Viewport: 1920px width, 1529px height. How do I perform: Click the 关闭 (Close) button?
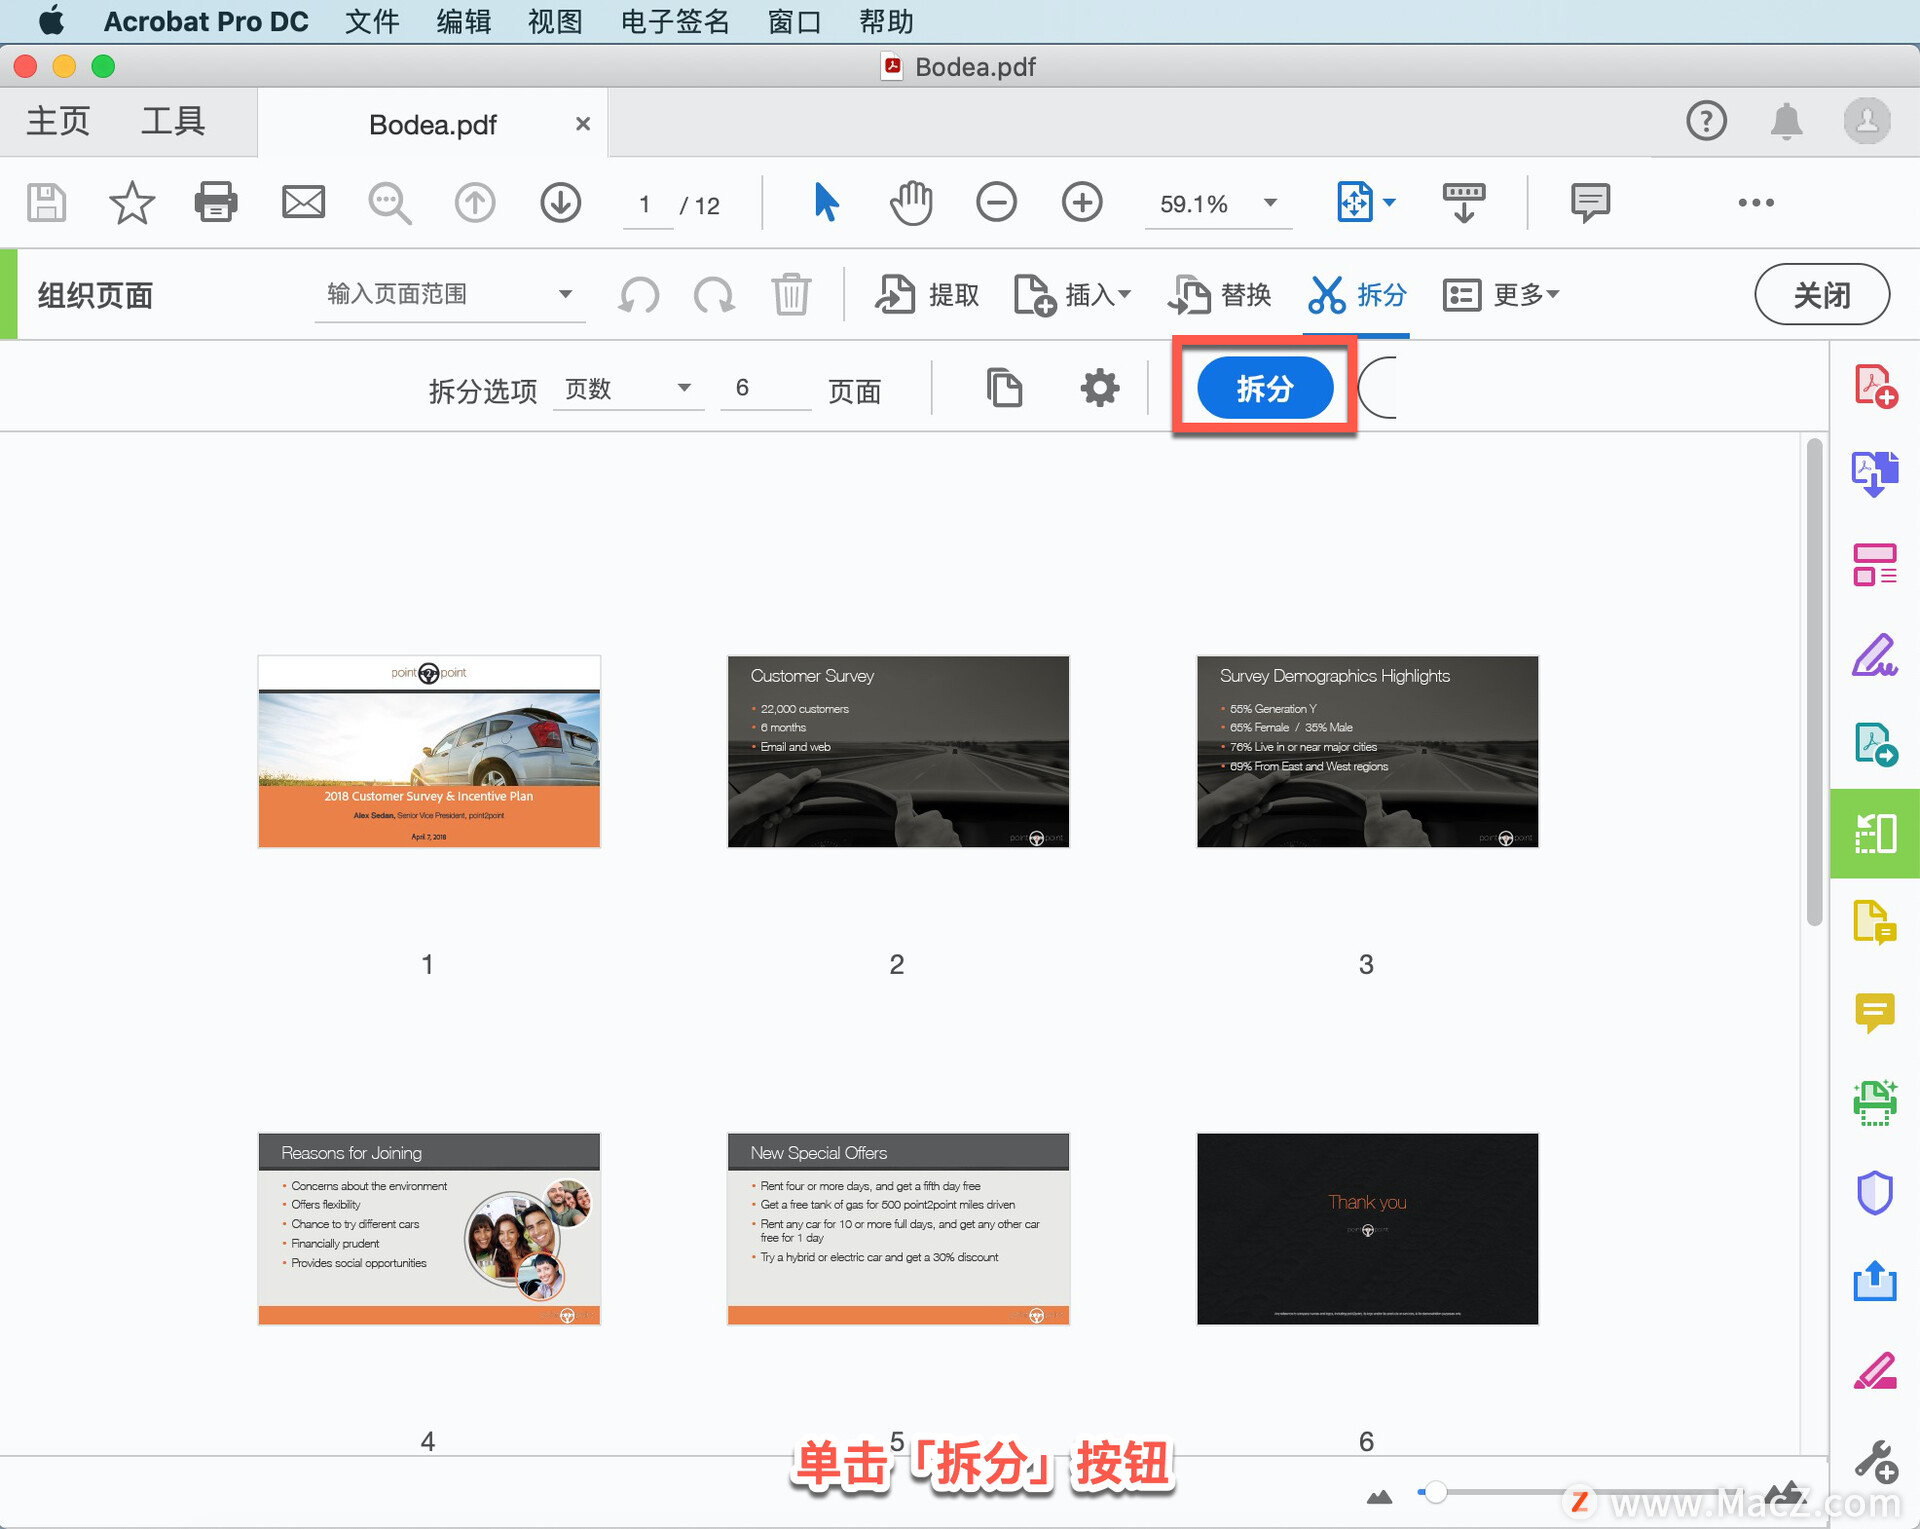pyautogui.click(x=1821, y=294)
